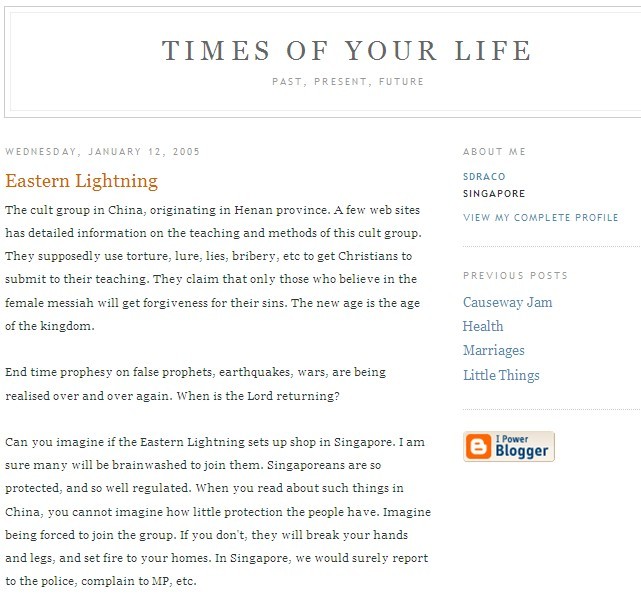Viewport: 641px width, 603px height.
Task: View my complete profile link
Action: (x=540, y=217)
